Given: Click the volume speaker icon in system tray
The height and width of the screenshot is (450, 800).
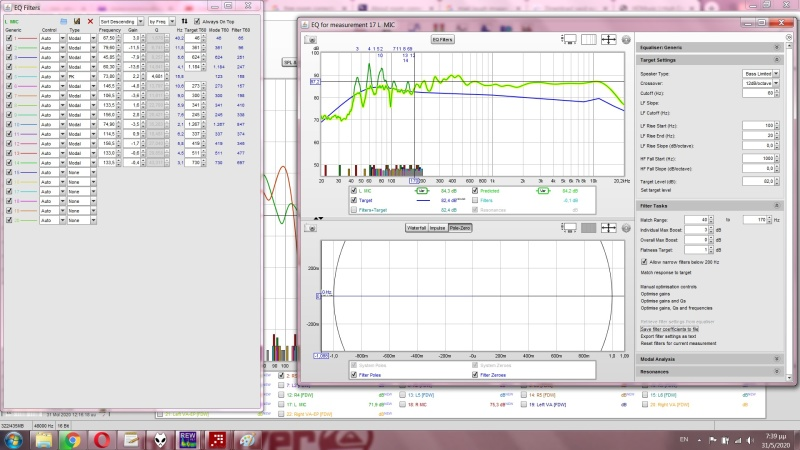Looking at the screenshot, I should point(750,440).
